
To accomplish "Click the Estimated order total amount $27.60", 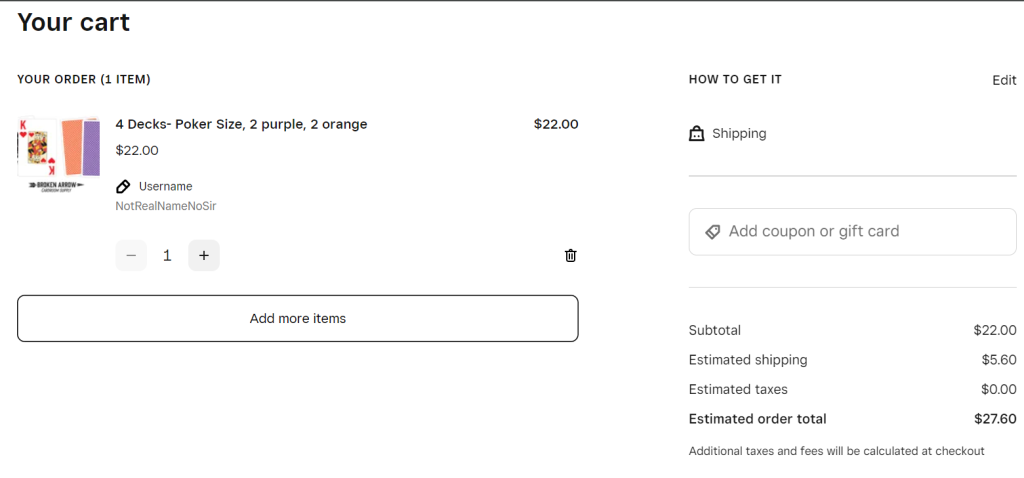I will (x=995, y=419).
